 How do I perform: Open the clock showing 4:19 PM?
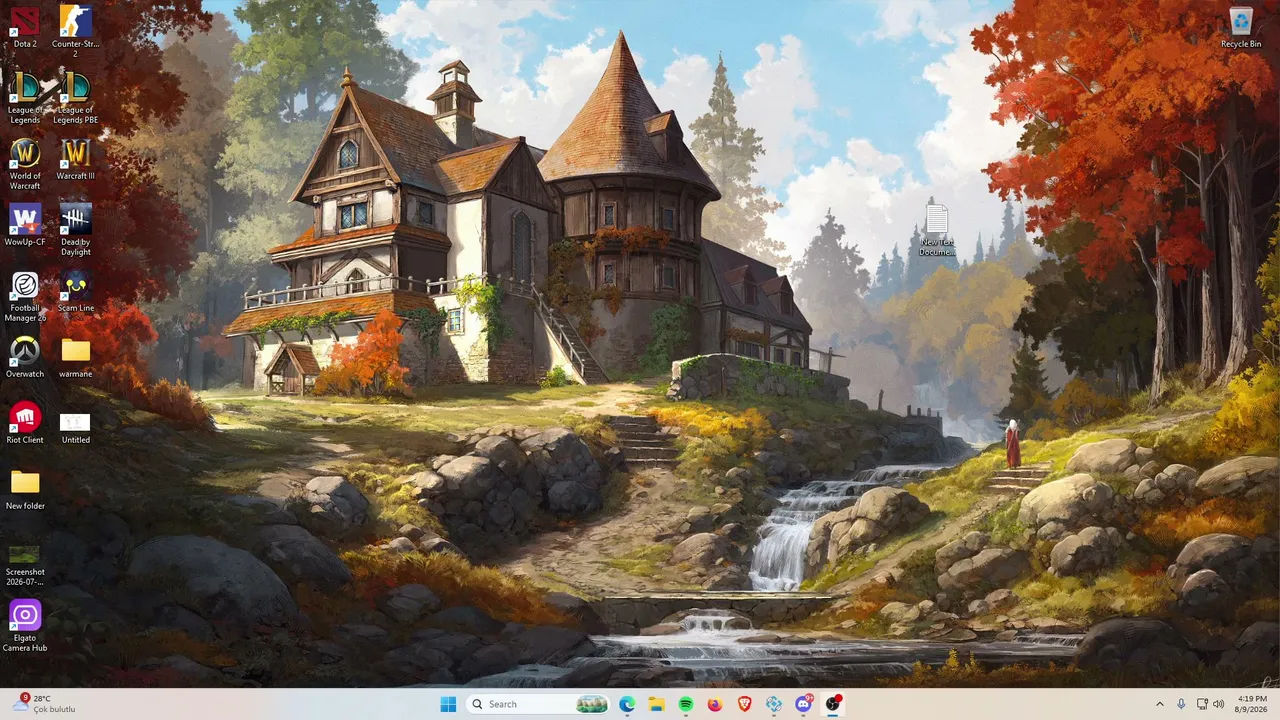[1252, 704]
